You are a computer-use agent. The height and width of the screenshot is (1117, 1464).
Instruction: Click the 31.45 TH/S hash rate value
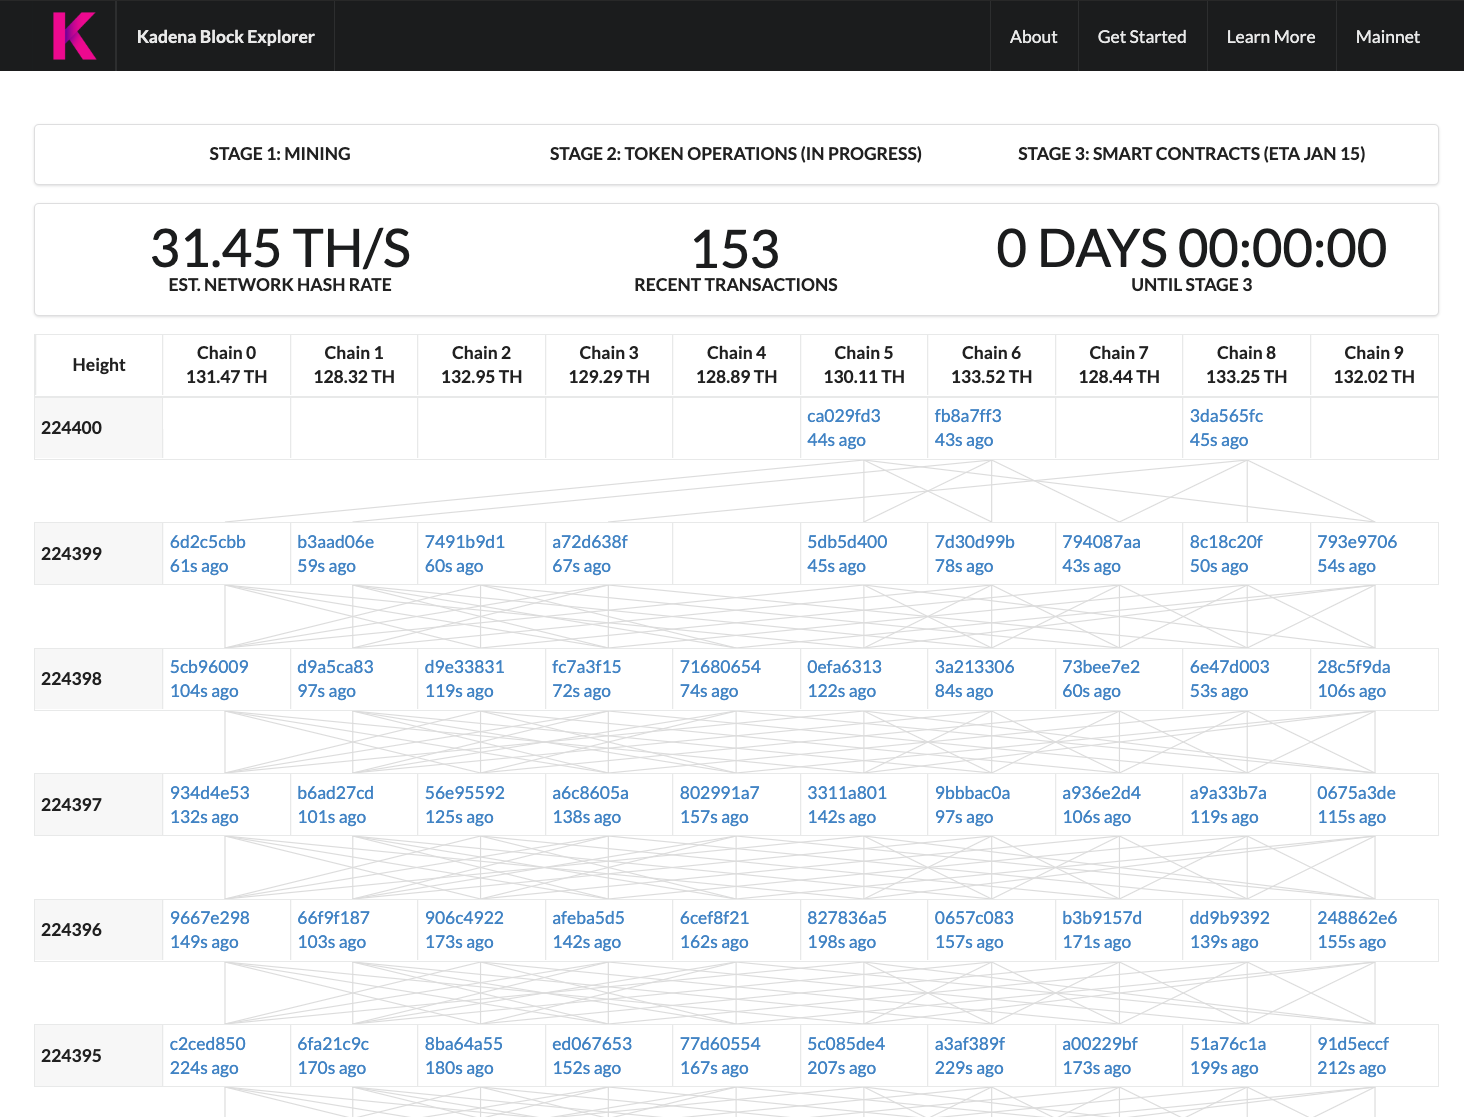280,249
